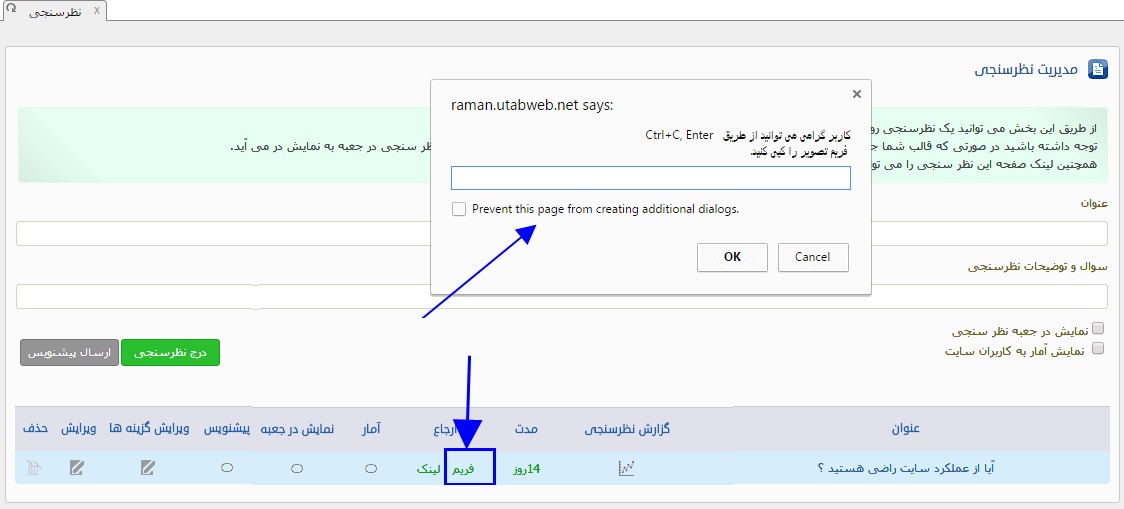The image size is (1124, 509).
Task: Check 'نمایش در جعبه نظر سنجی' checkbox
Action: (x=1098, y=328)
